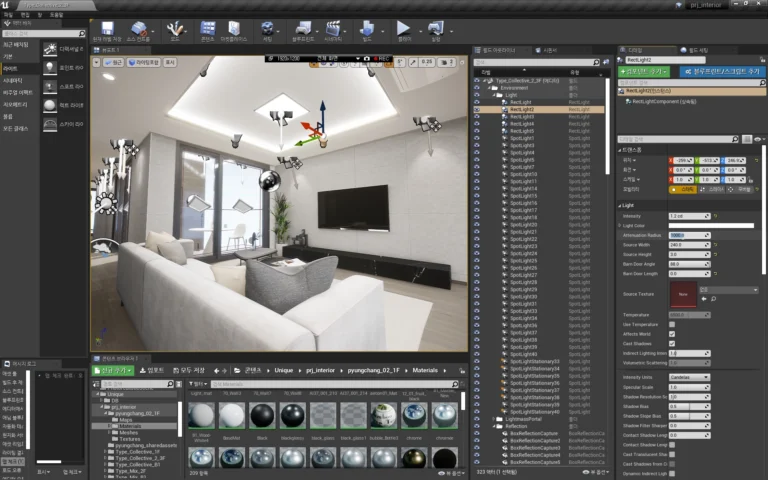
Task: Click the camera icon on the recording overlay
Action: click(366, 59)
